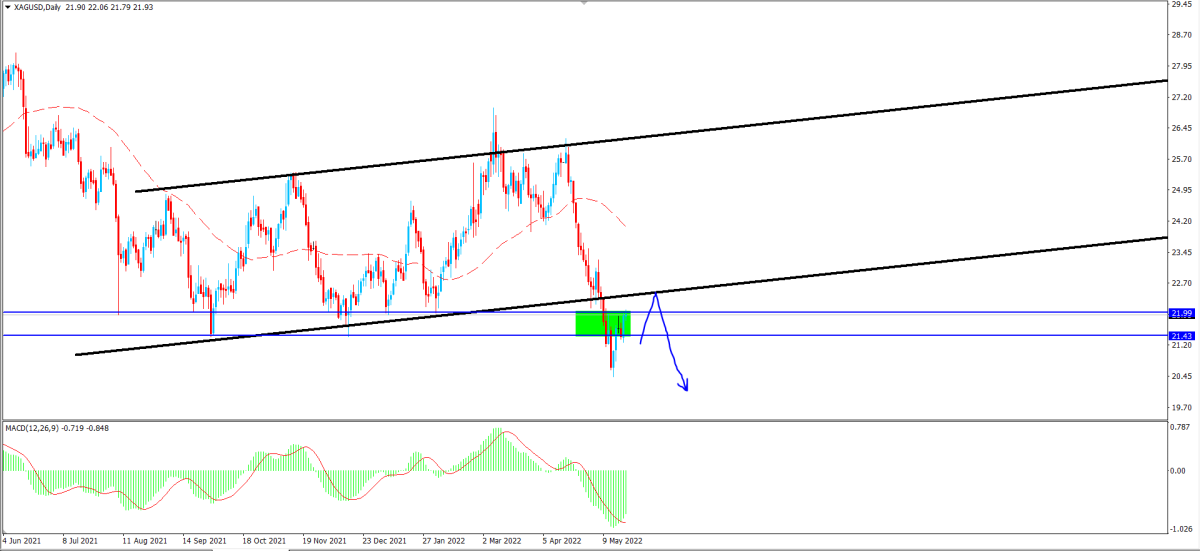The height and width of the screenshot is (551, 1200).
Task: Click the XAGUSD,Daily chart title text
Action: coord(38,7)
